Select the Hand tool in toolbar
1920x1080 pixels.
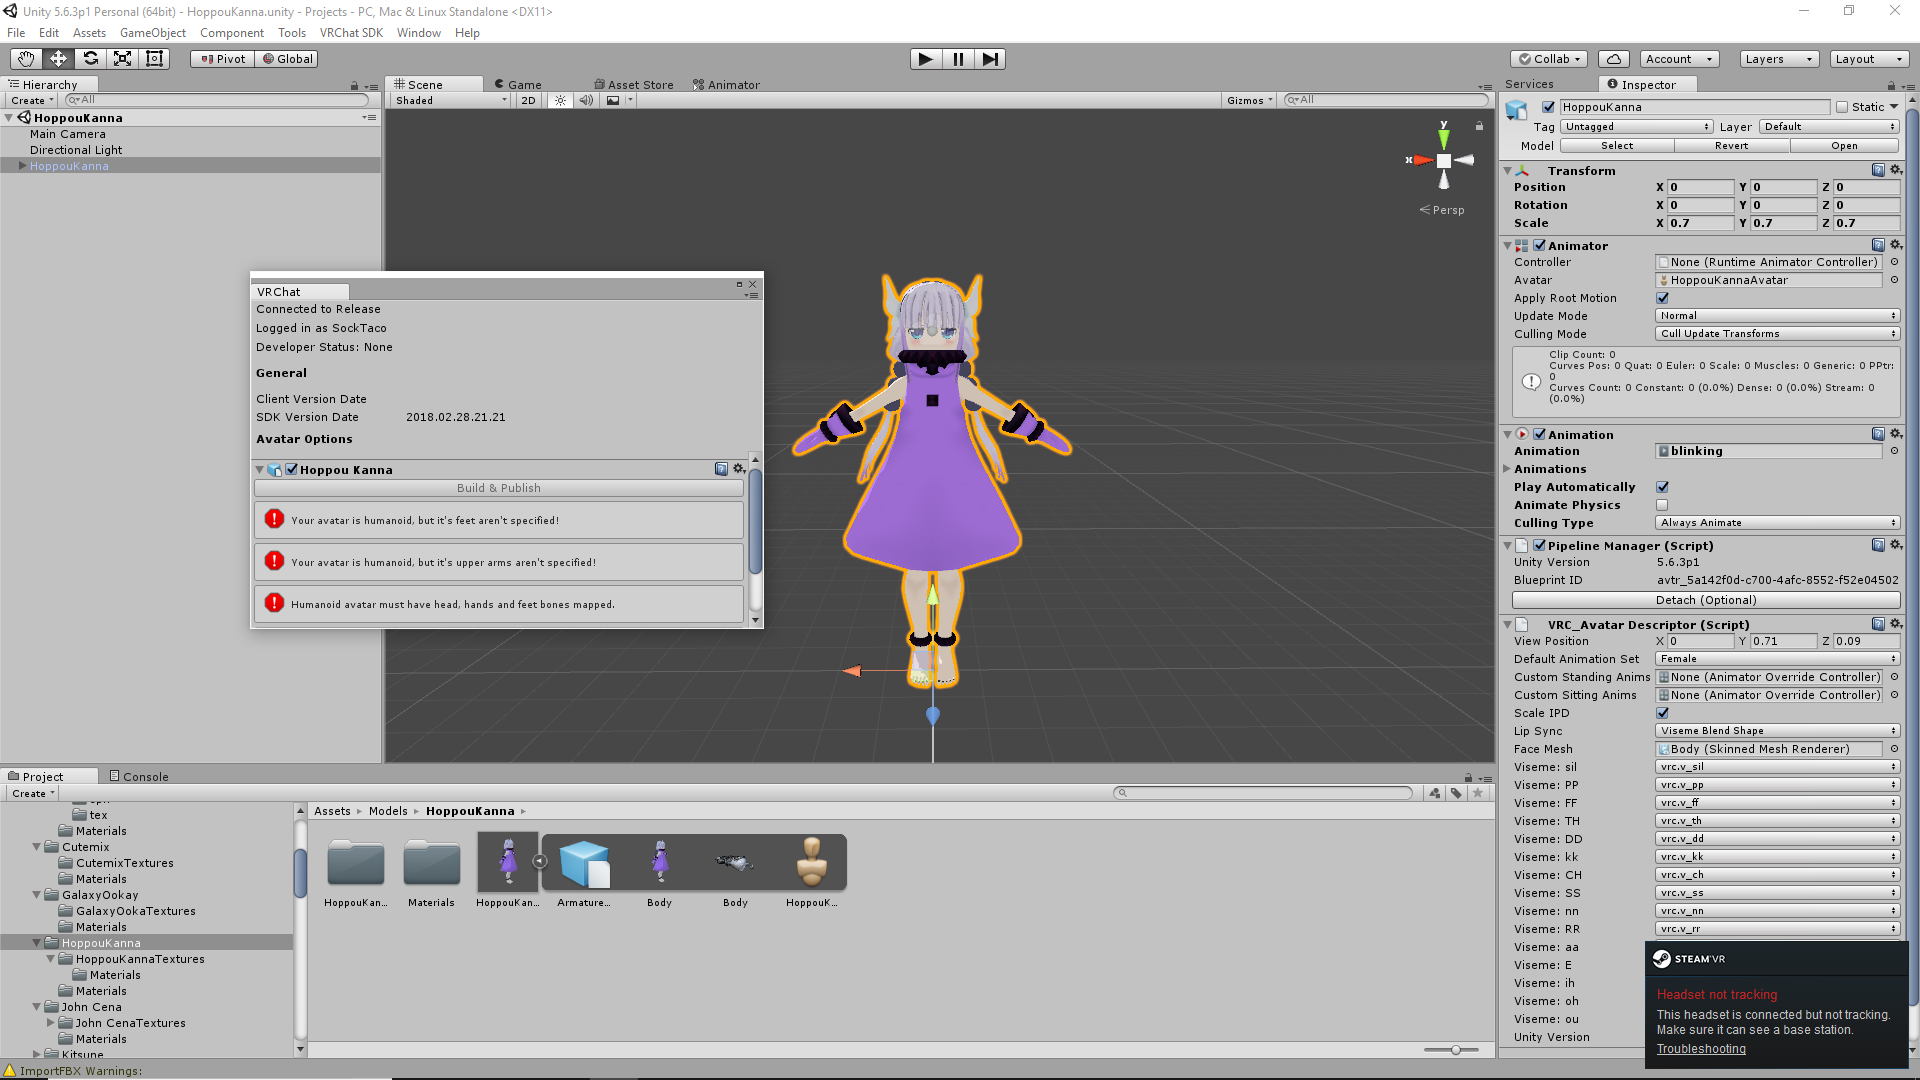(26, 59)
